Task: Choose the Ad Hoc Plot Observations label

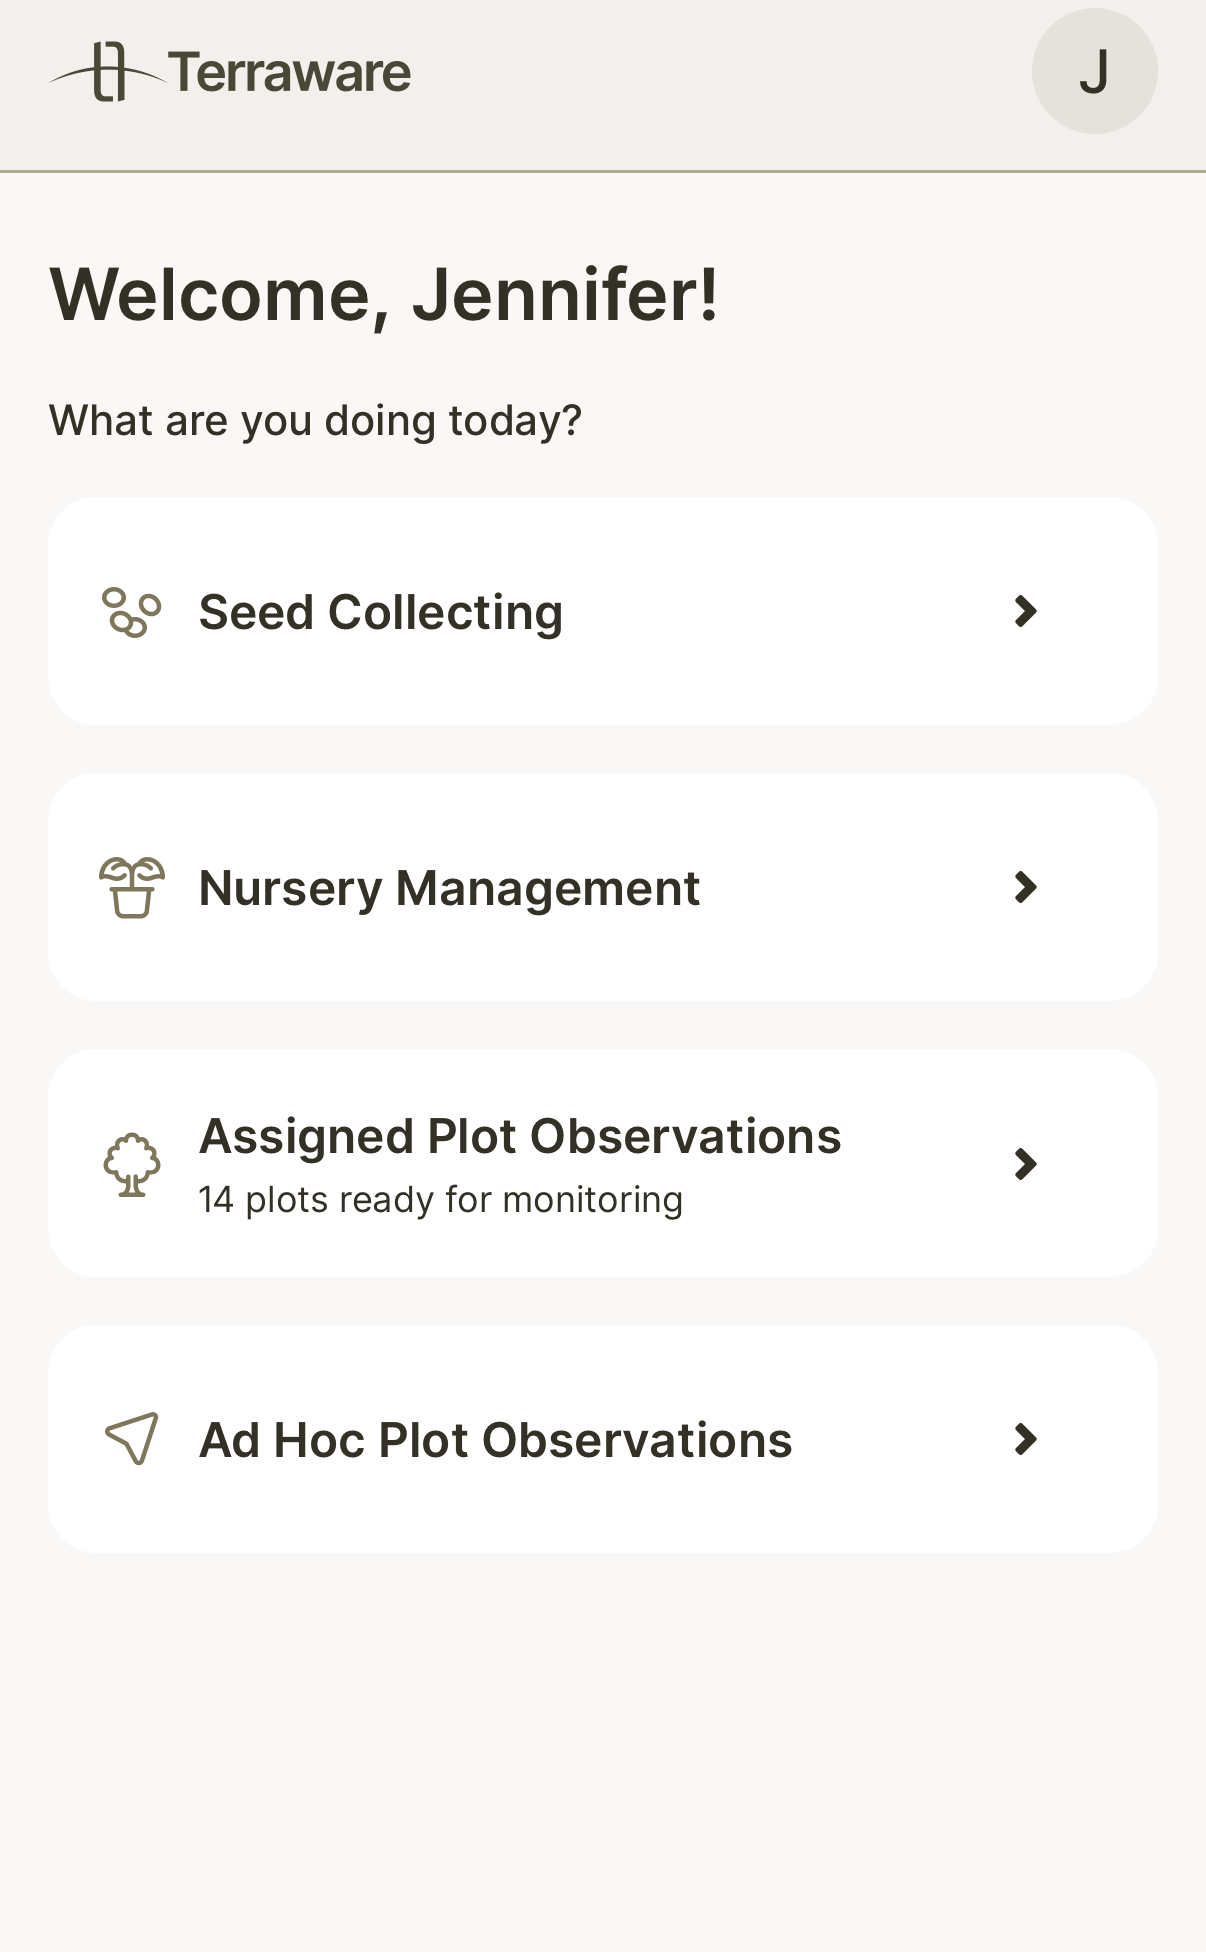Action: pyautogui.click(x=495, y=1440)
